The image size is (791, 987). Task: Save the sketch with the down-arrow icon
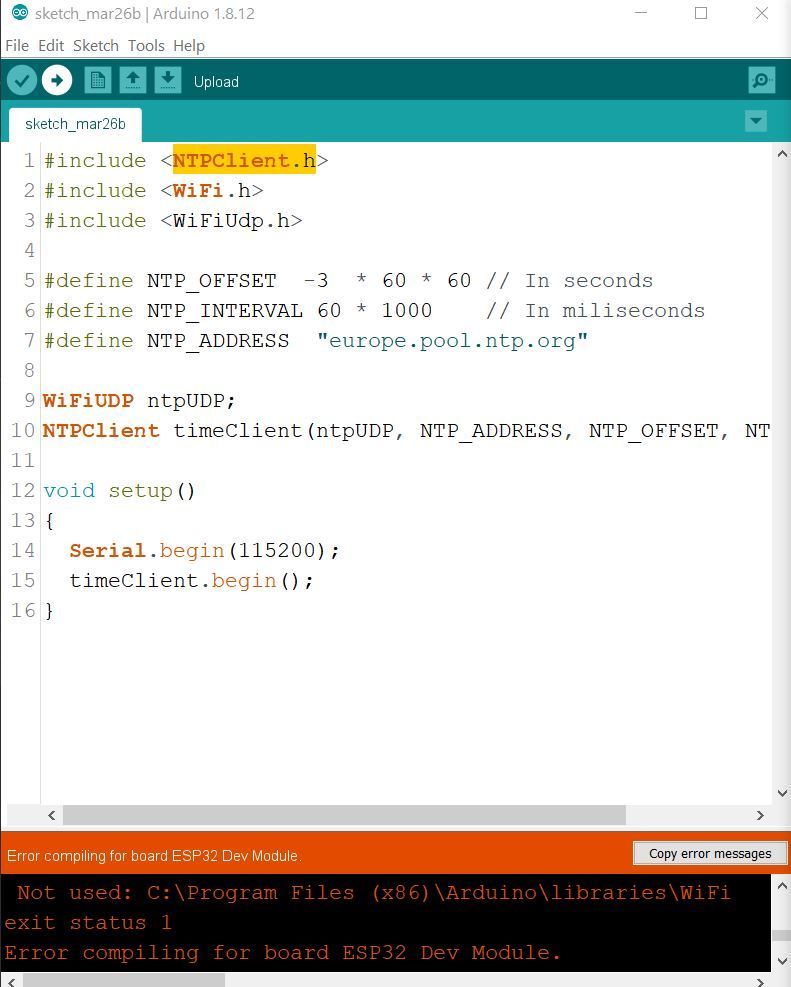(x=168, y=81)
